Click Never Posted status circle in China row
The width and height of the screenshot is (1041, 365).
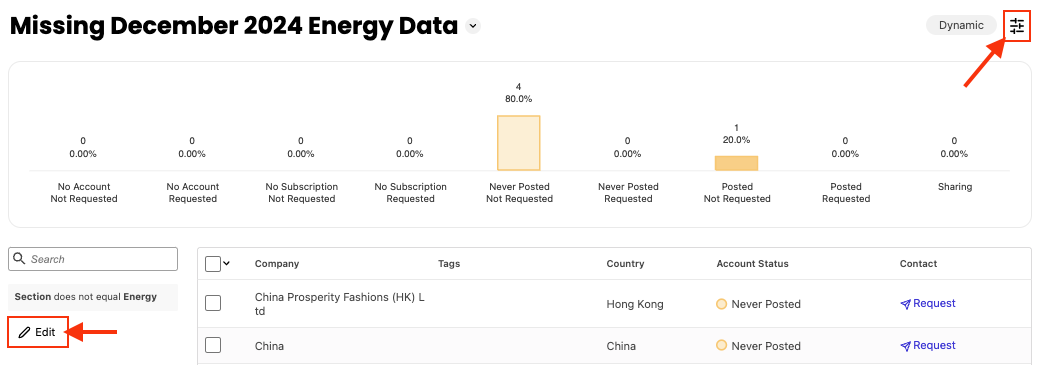(x=722, y=345)
